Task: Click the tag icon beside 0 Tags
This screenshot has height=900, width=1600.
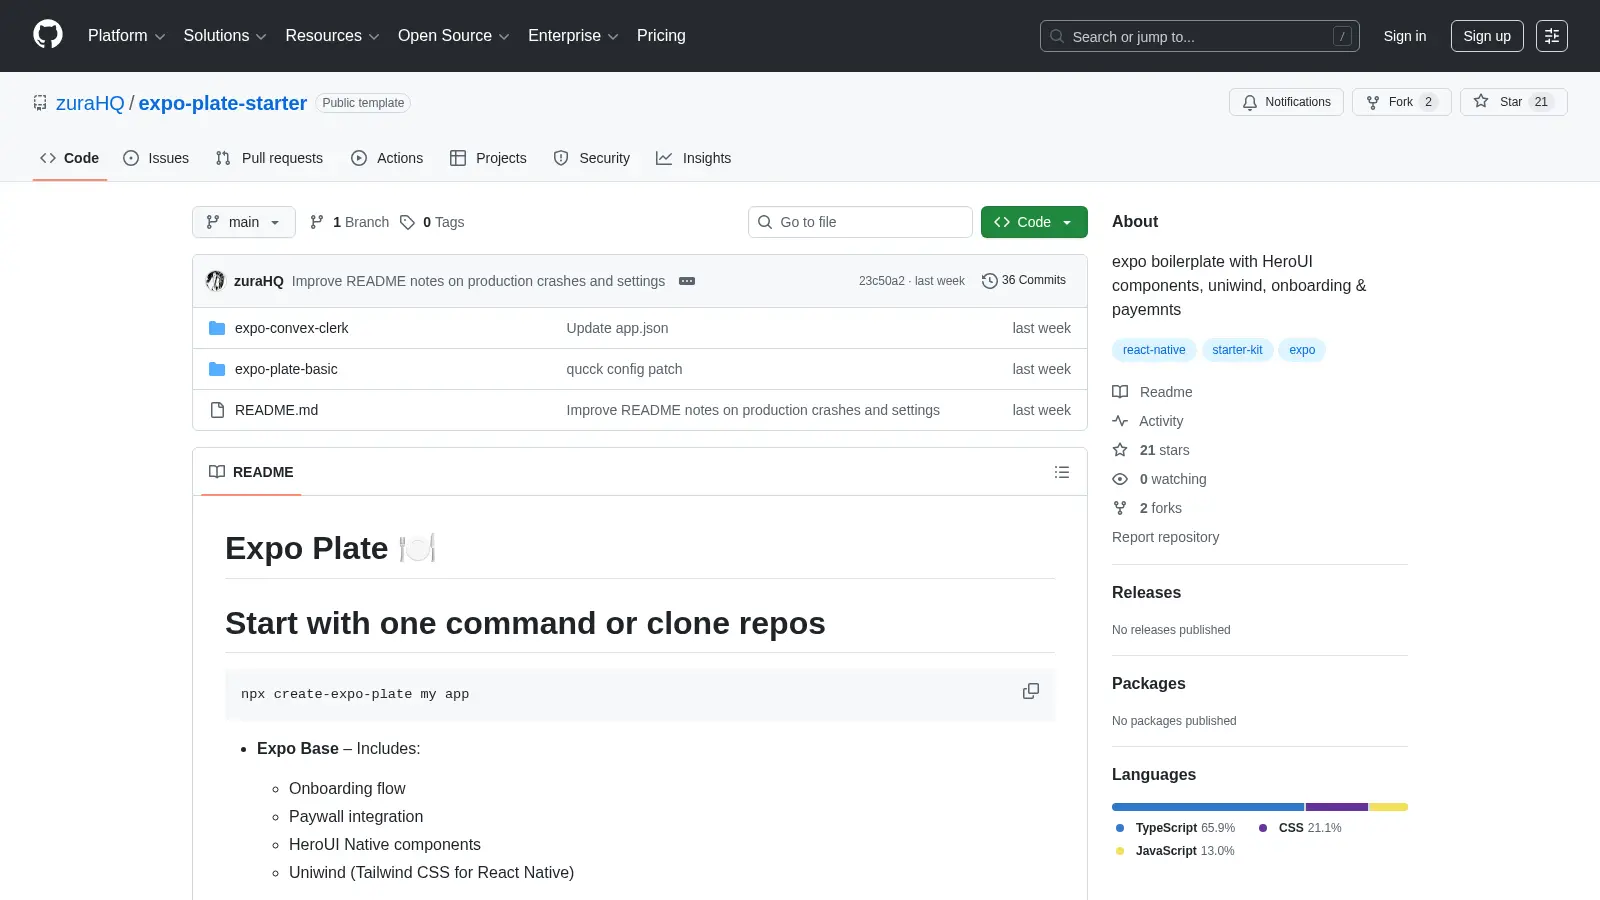Action: click(x=407, y=222)
